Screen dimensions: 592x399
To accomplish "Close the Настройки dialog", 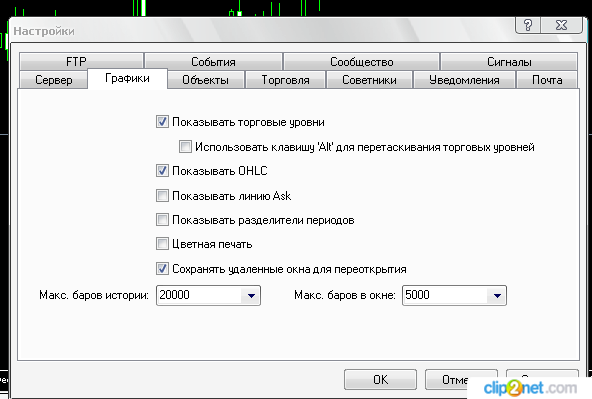I will pyautogui.click(x=561, y=25).
